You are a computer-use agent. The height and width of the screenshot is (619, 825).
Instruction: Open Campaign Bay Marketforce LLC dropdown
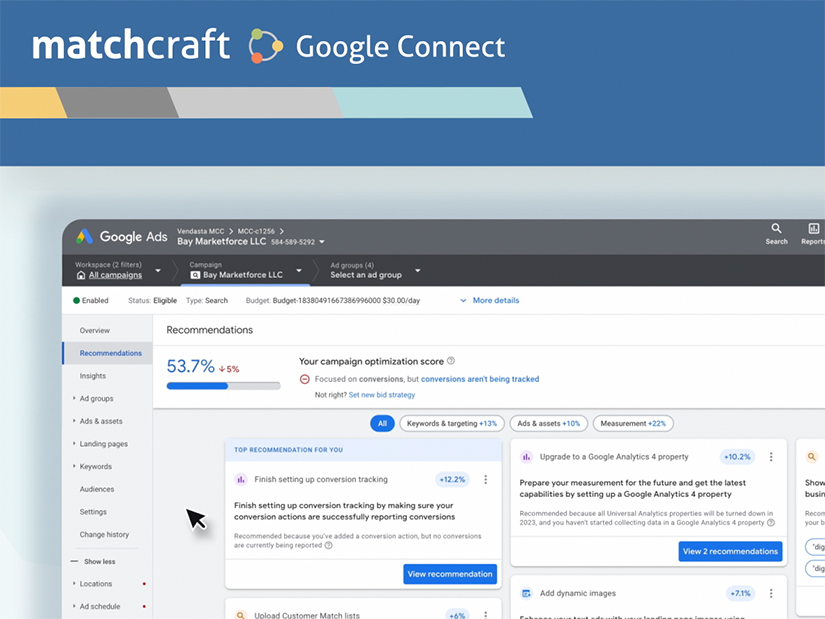(x=299, y=271)
